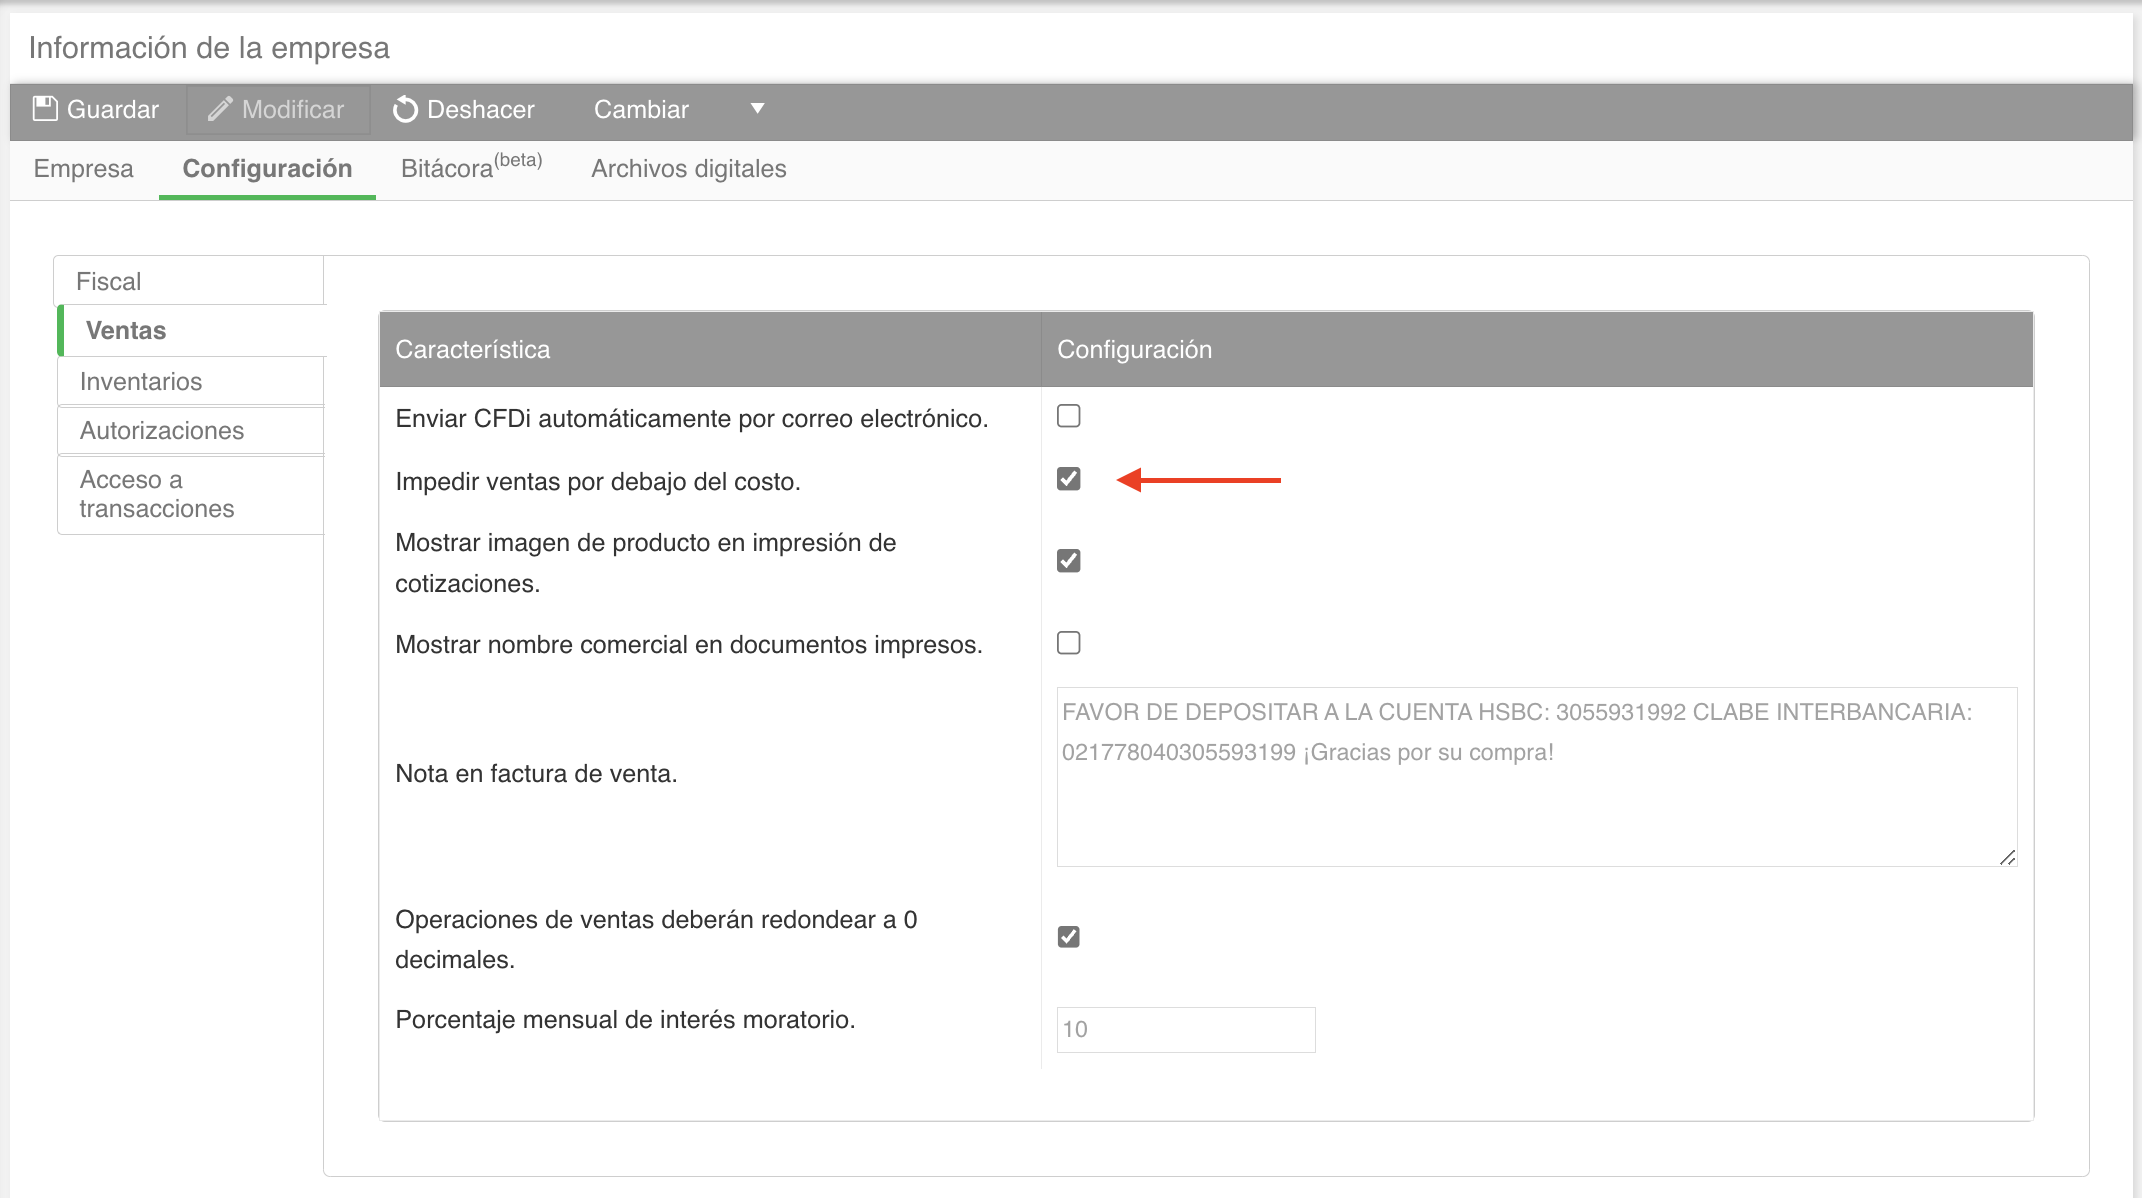The image size is (2142, 1198).
Task: Click 'Mostrar imagen de producto en impresión' label
Action: click(646, 563)
